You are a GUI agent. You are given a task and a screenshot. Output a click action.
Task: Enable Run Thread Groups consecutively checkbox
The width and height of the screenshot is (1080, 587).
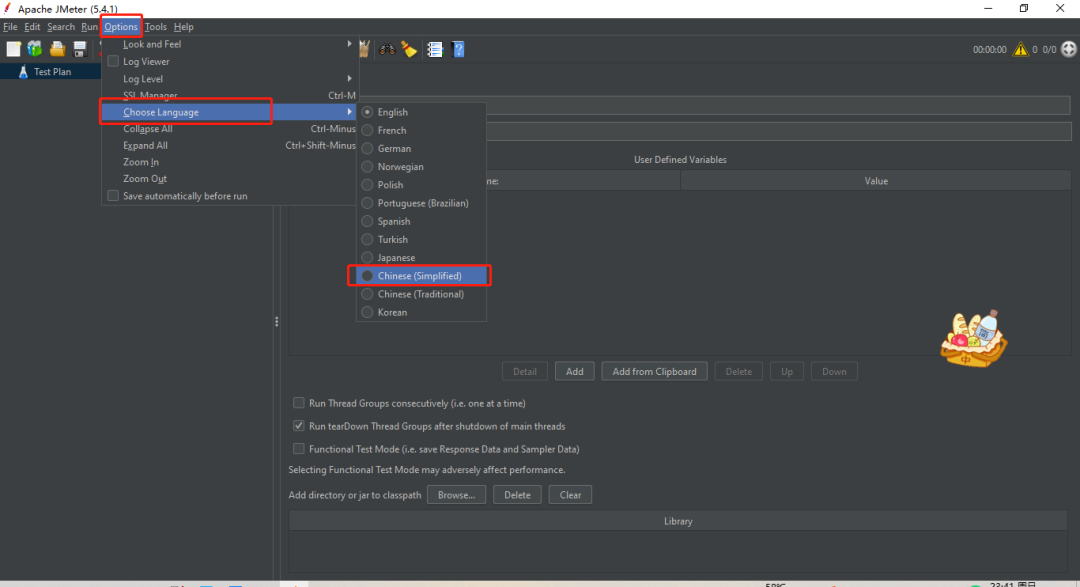tap(298, 403)
